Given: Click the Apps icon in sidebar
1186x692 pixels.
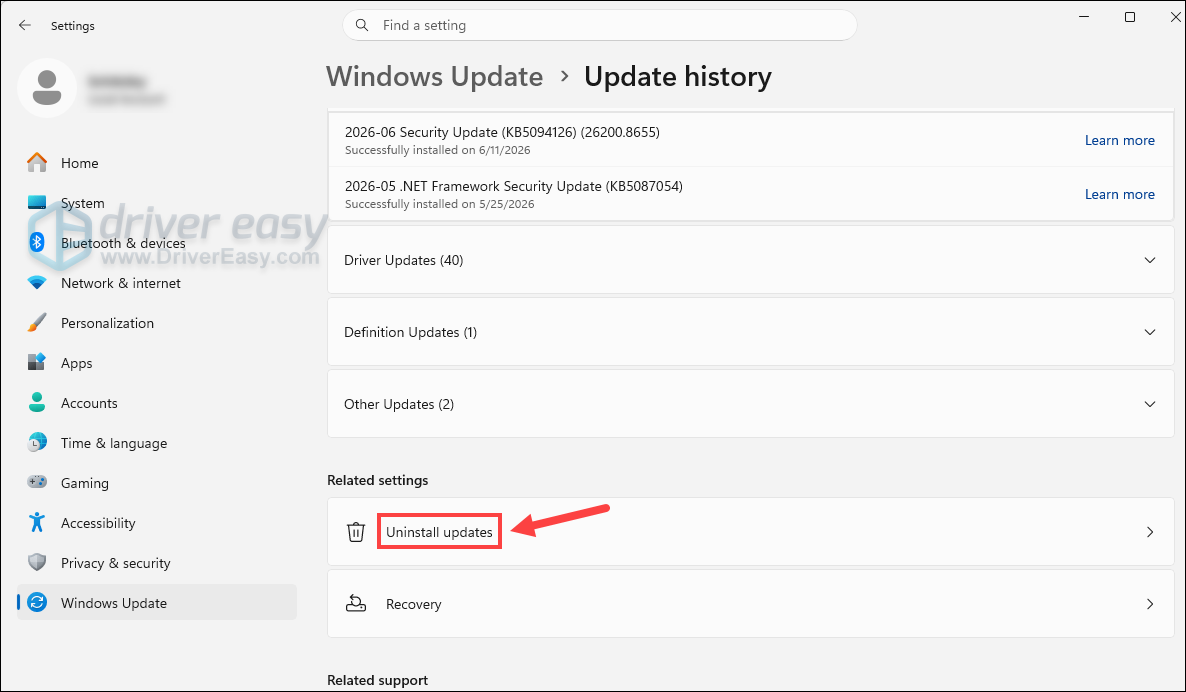Looking at the screenshot, I should 37,363.
